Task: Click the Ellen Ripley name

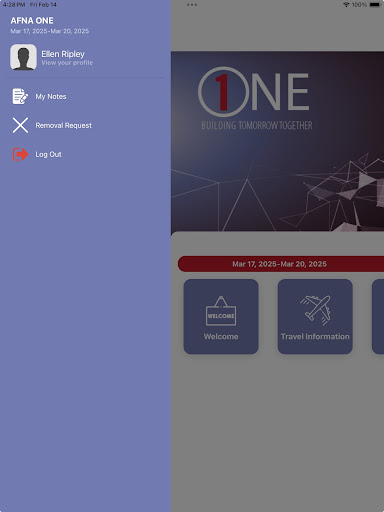Action: tap(63, 54)
